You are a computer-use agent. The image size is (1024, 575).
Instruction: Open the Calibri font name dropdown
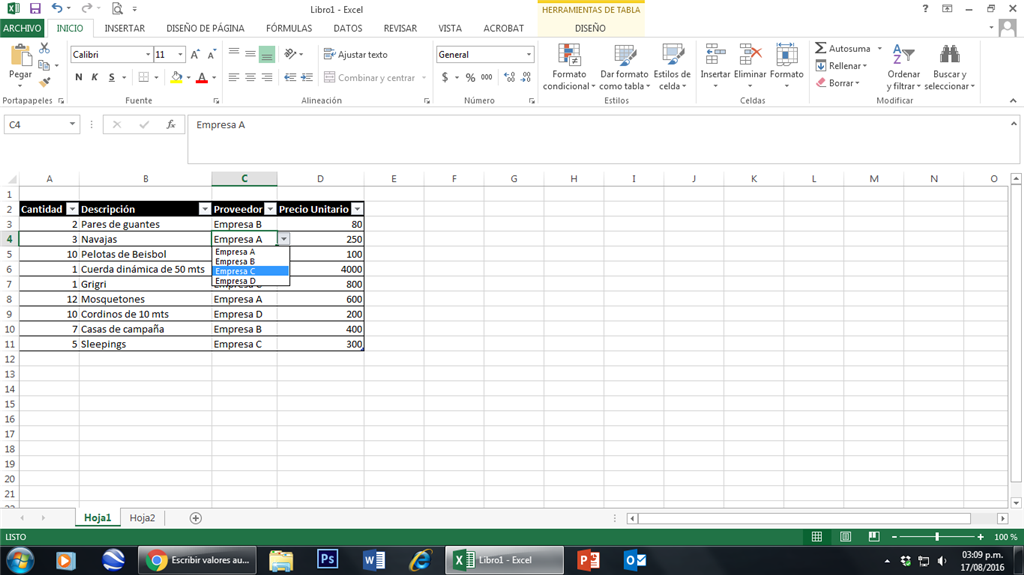(x=148, y=55)
